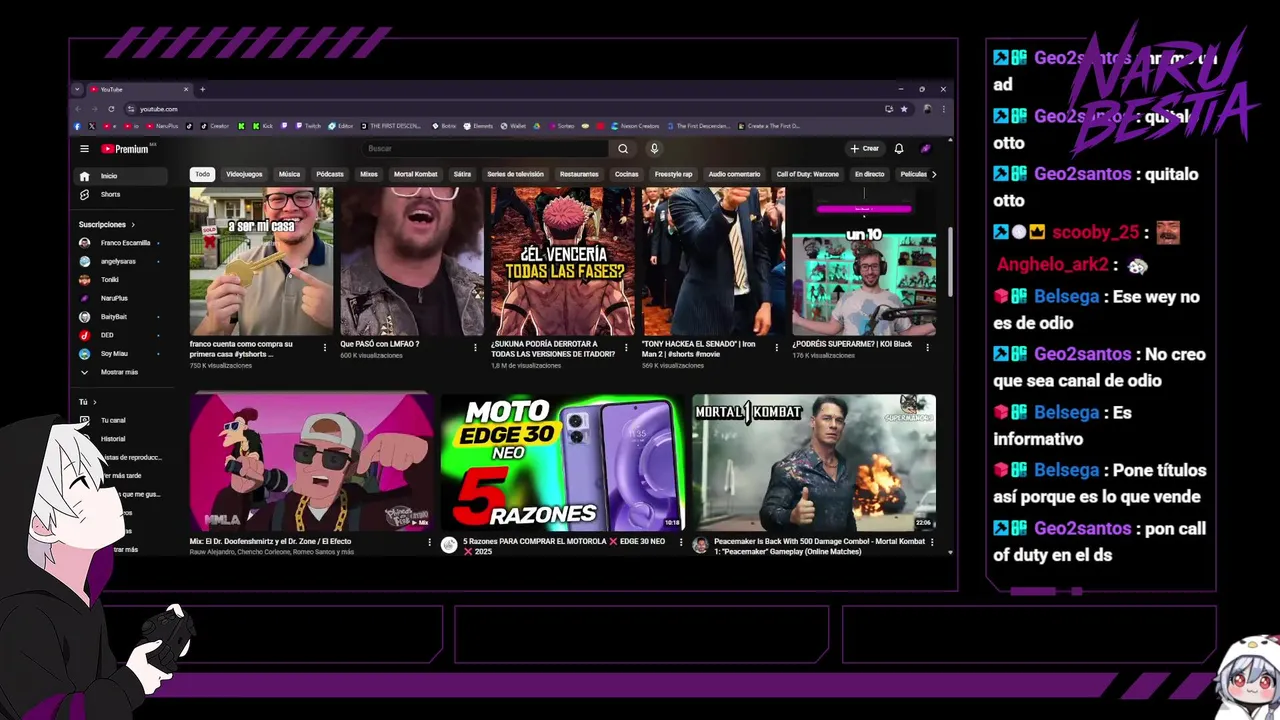Activate voice search microphone
Image resolution: width=1280 pixels, height=720 pixels.
pos(654,149)
